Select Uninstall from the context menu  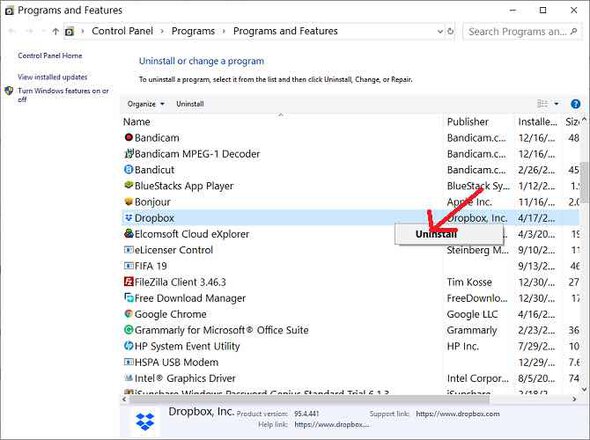coord(449,234)
